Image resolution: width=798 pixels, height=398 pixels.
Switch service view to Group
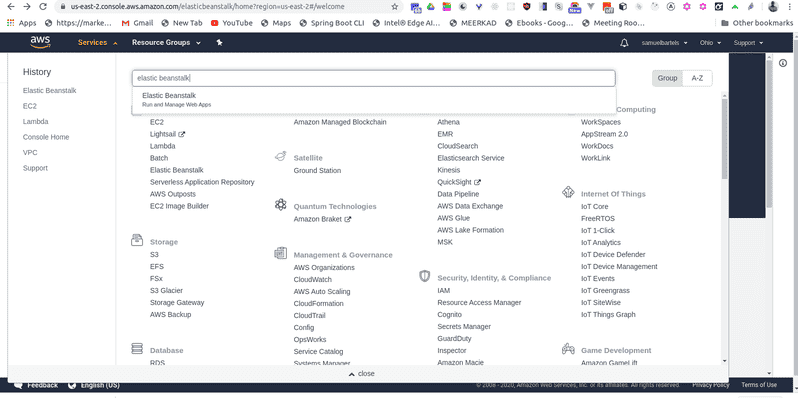click(x=667, y=78)
